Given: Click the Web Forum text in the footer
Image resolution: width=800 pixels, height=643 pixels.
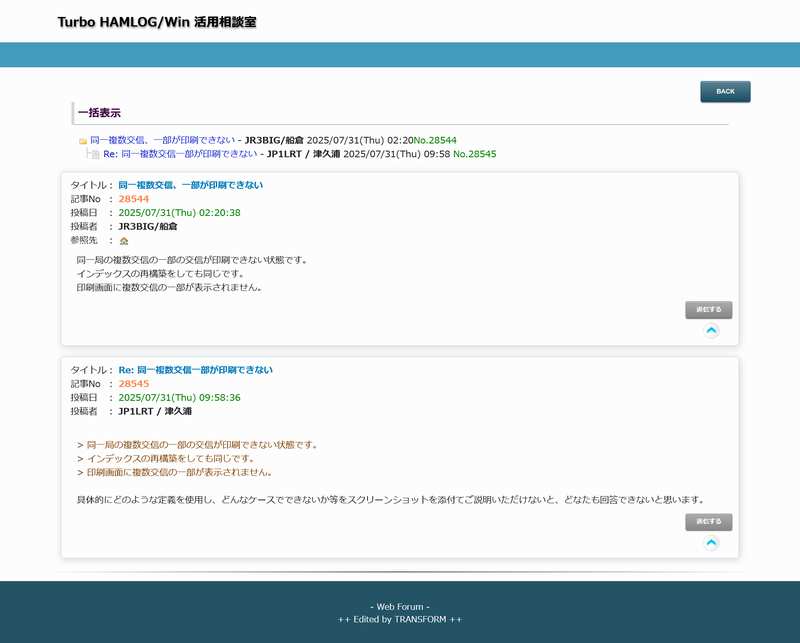Looking at the screenshot, I should [400, 607].
